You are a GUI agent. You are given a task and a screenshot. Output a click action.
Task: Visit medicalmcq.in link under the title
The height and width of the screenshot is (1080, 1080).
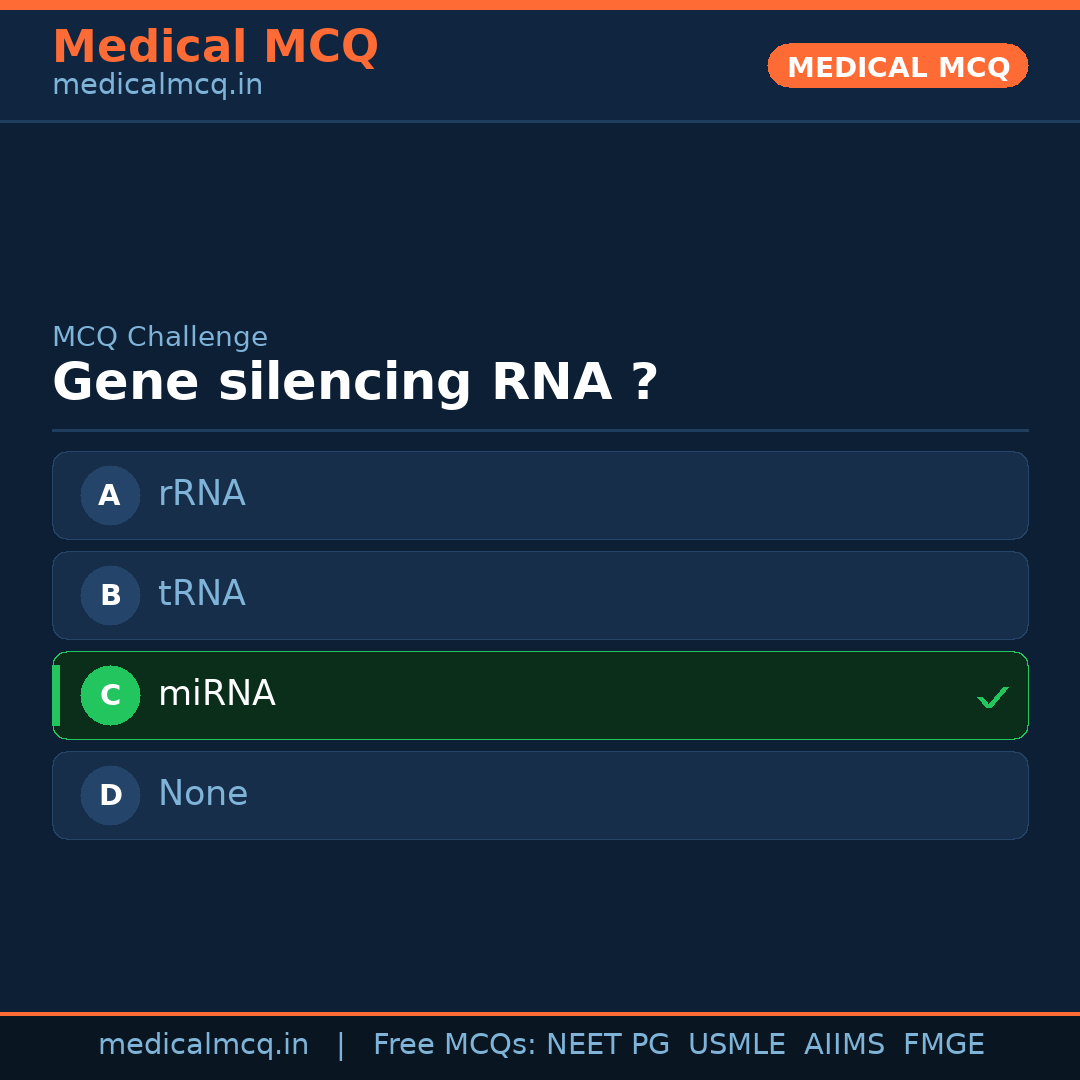(x=157, y=85)
